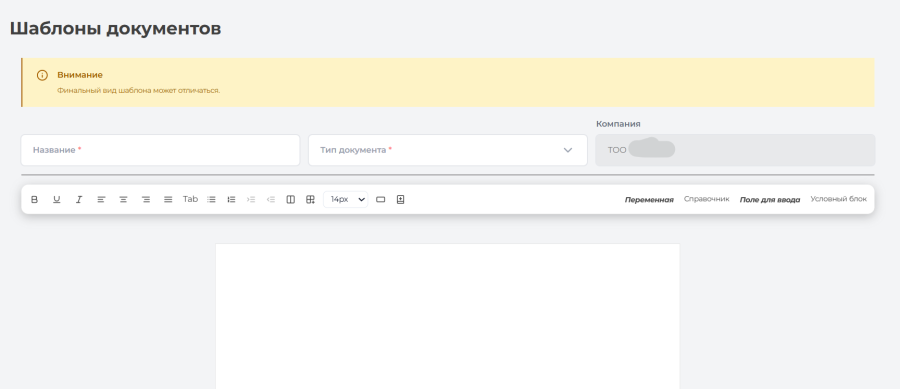Center align text
Viewport: 900px width, 389px height.
tap(123, 199)
